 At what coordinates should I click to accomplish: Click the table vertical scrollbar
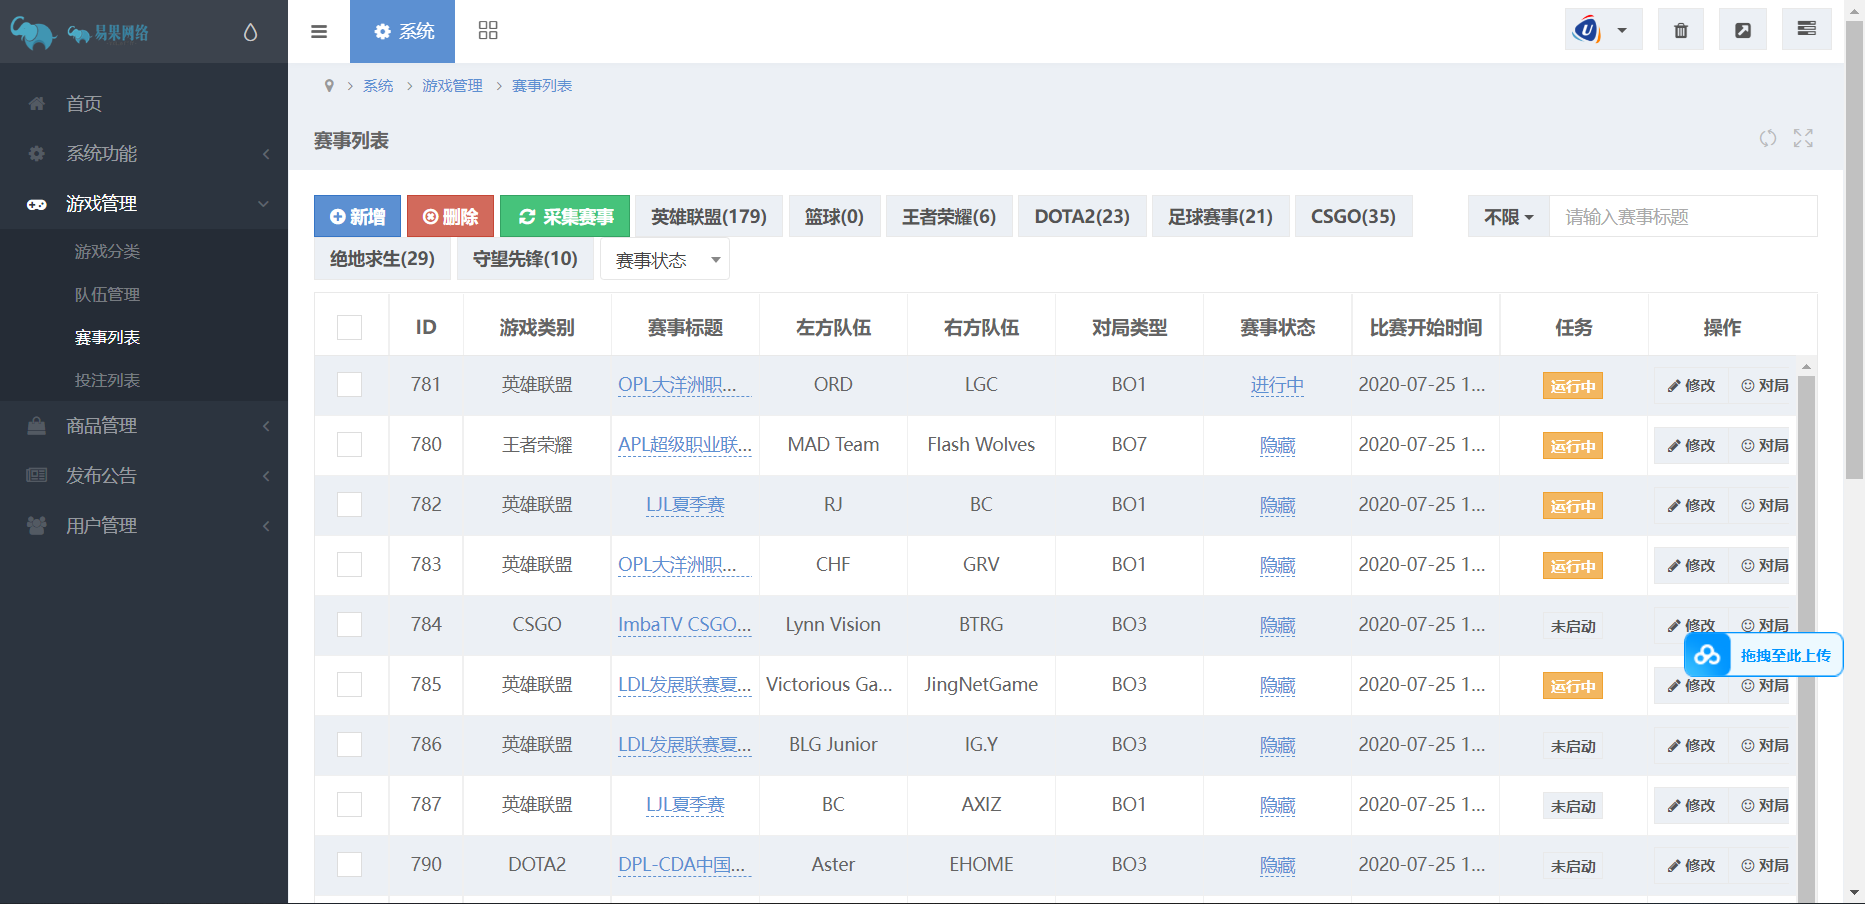pos(1806,636)
